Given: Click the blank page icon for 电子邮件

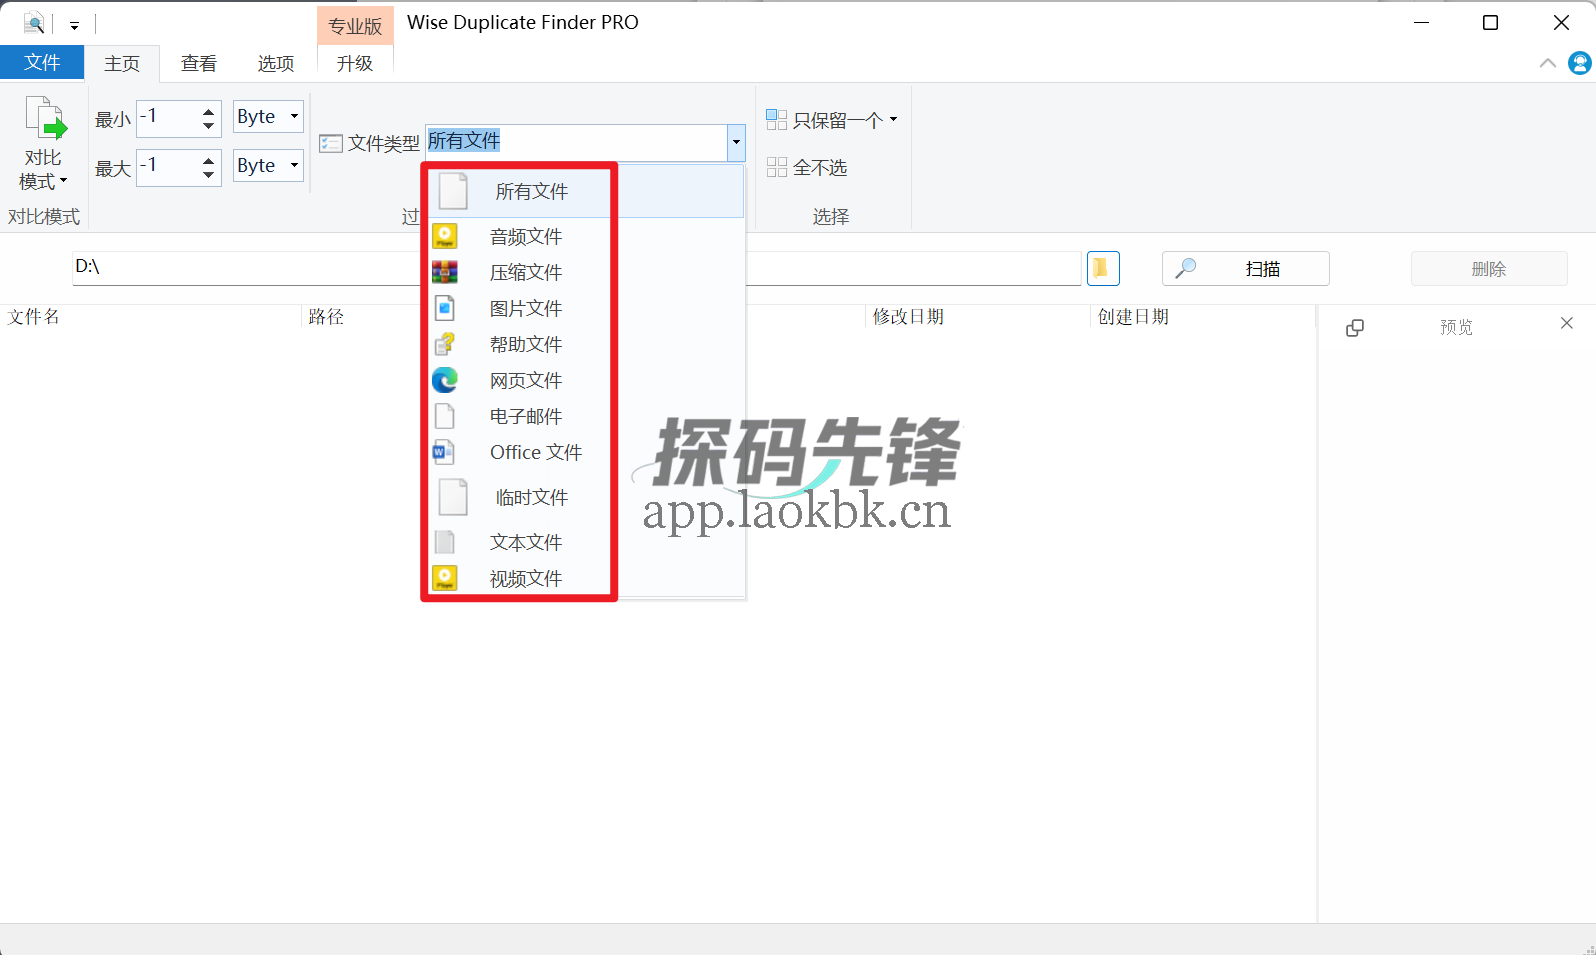Looking at the screenshot, I should pyautogui.click(x=445, y=416).
